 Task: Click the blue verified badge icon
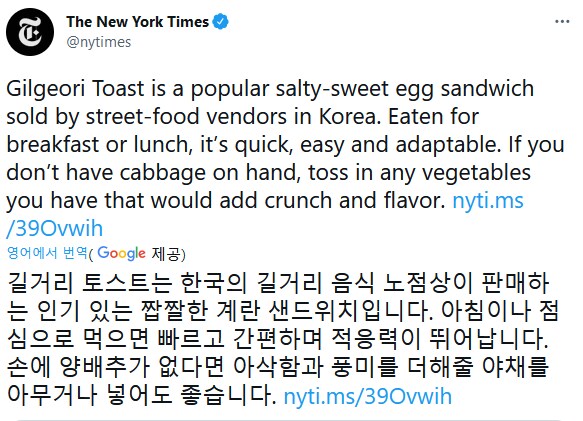coord(220,22)
